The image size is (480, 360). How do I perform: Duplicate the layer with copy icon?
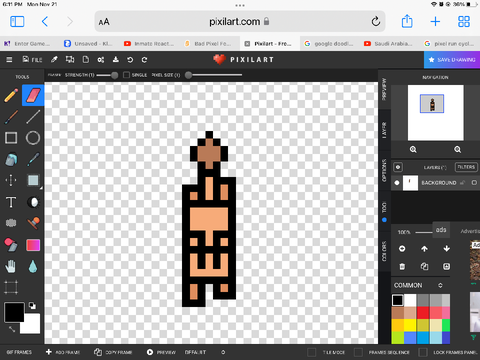pyautogui.click(x=424, y=266)
